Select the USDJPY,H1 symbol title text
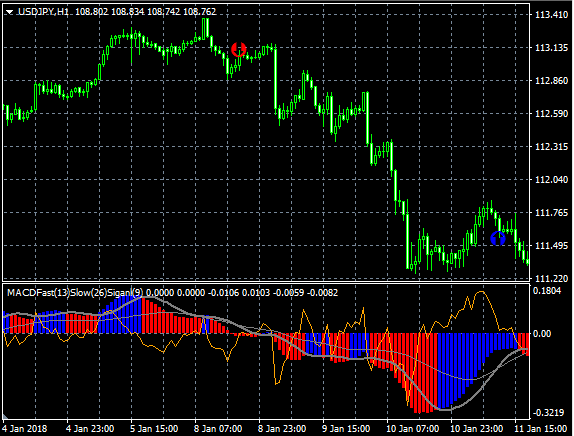The image size is (574, 436). 43,12
